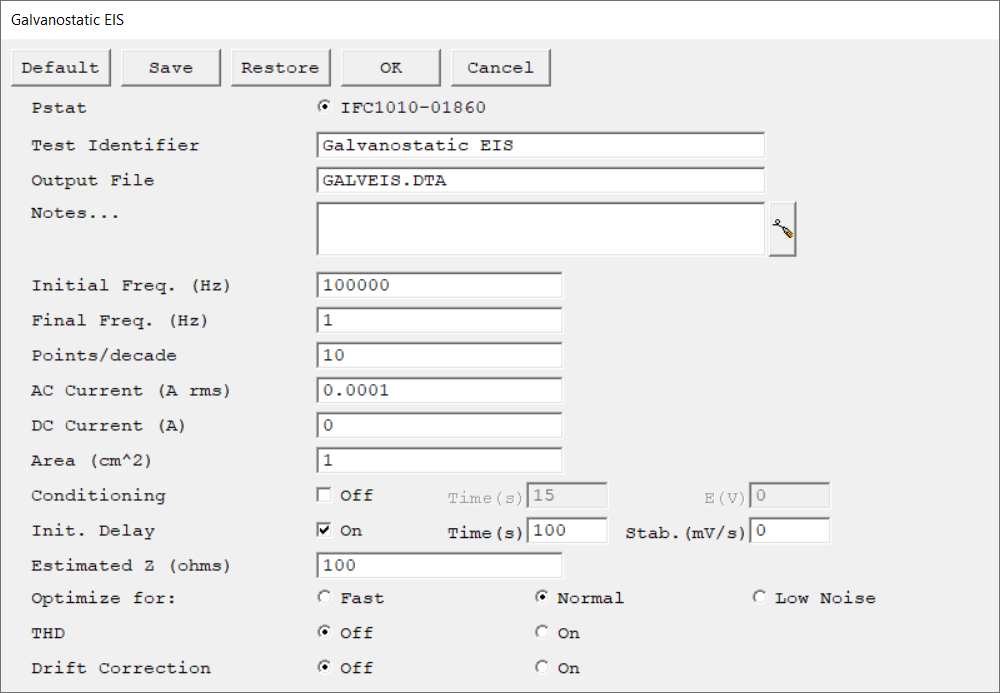
Task: Click the Init. Delay Time(s) field
Action: 567,530
